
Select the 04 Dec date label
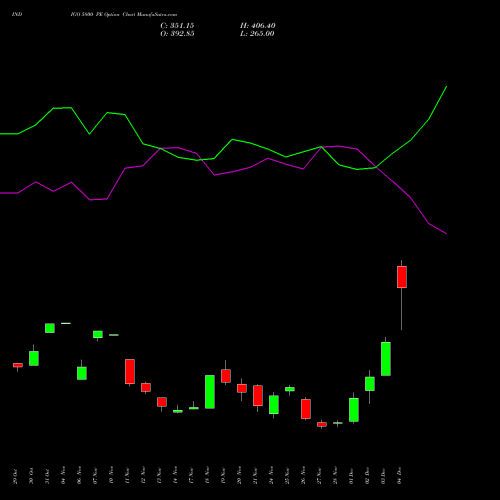click(x=399, y=476)
